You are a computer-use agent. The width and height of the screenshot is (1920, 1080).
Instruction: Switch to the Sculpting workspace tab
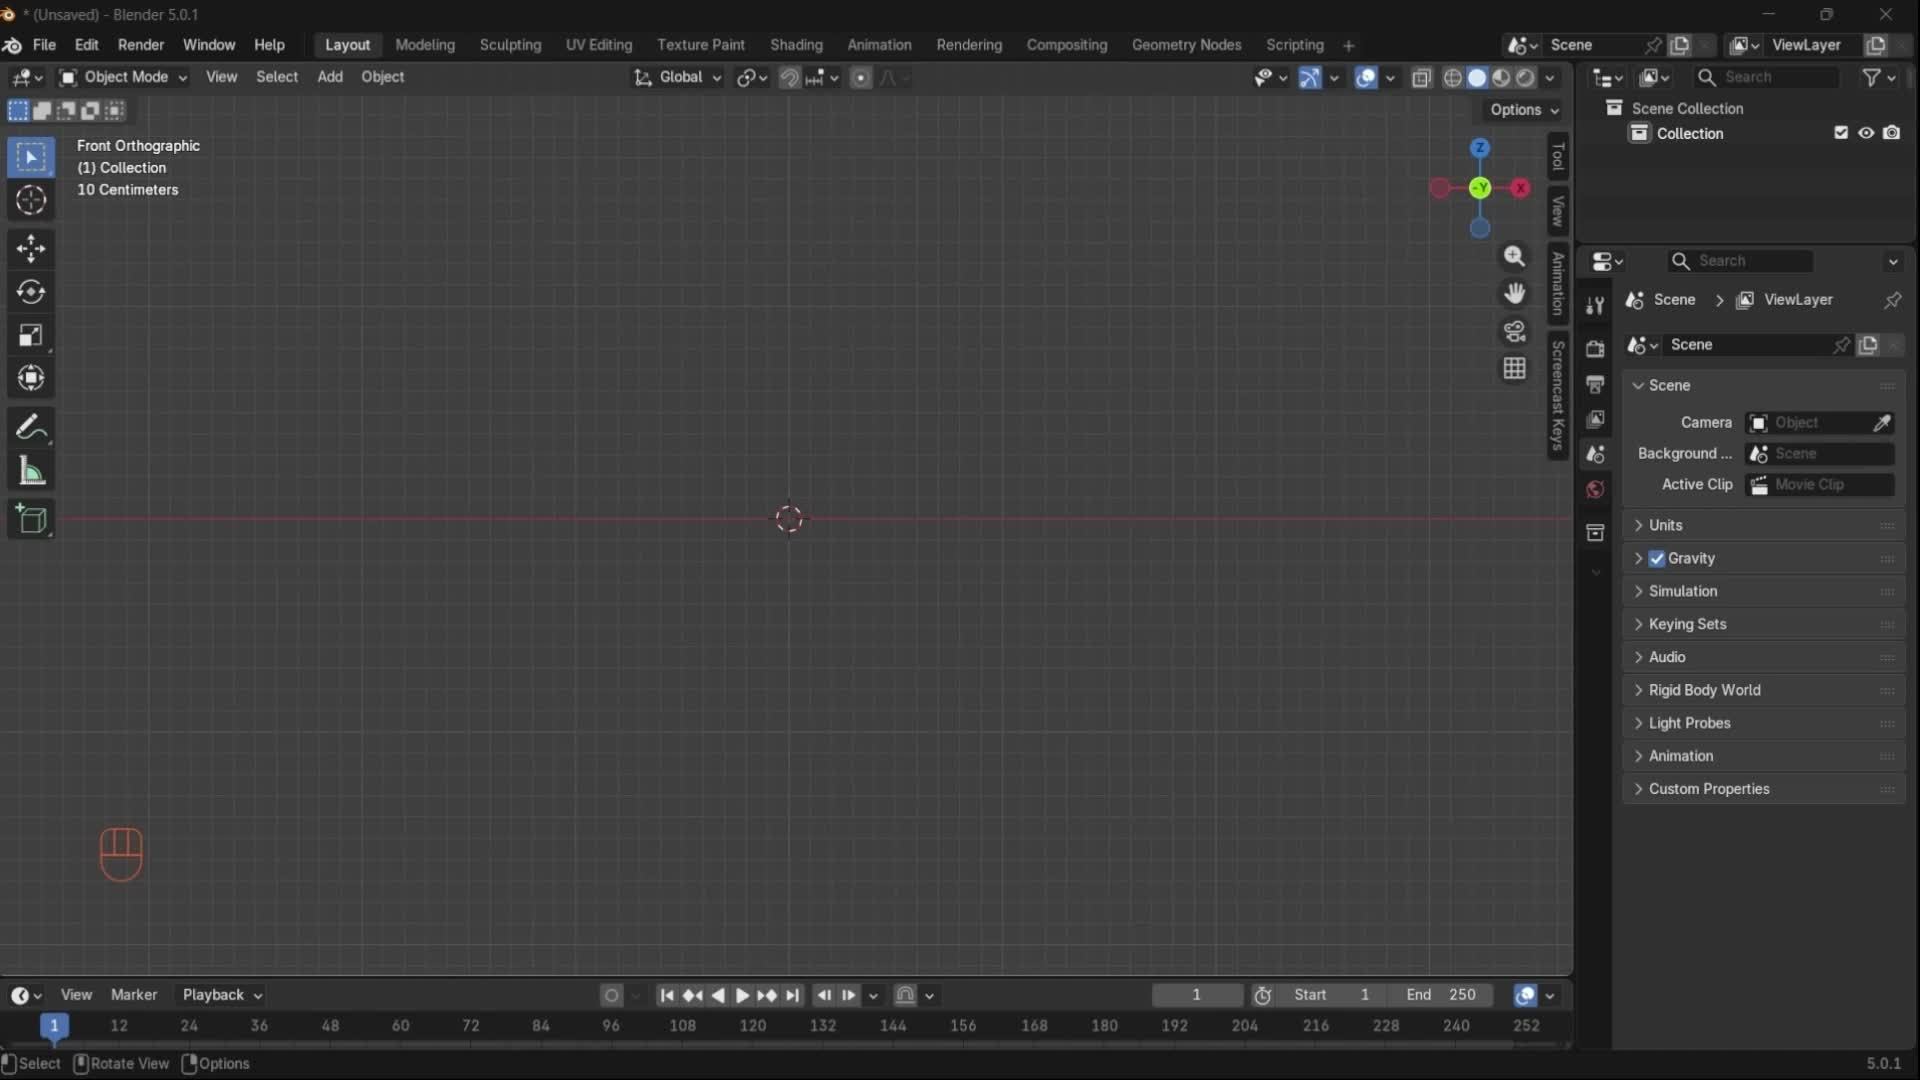(x=510, y=45)
